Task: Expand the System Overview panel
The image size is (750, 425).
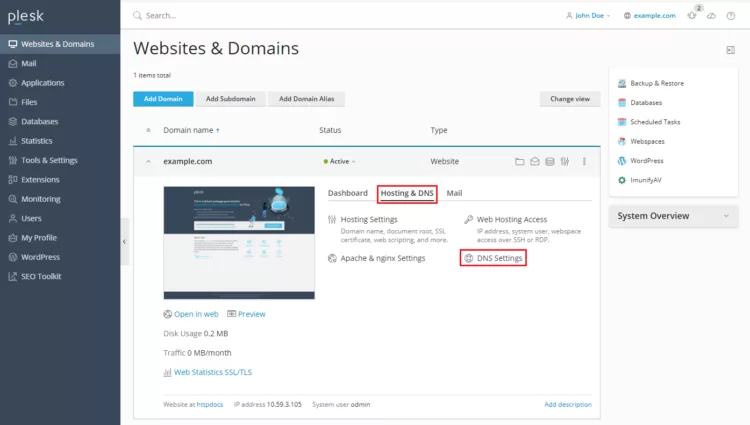Action: [x=673, y=216]
